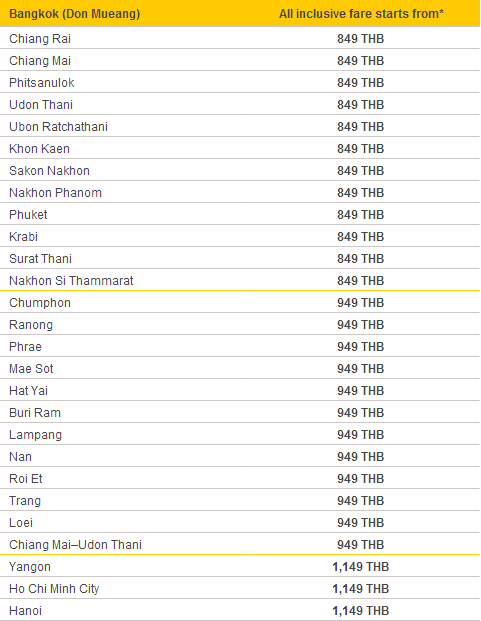Select the Udon Thani row
This screenshot has width=481, height=621.
[x=240, y=105]
